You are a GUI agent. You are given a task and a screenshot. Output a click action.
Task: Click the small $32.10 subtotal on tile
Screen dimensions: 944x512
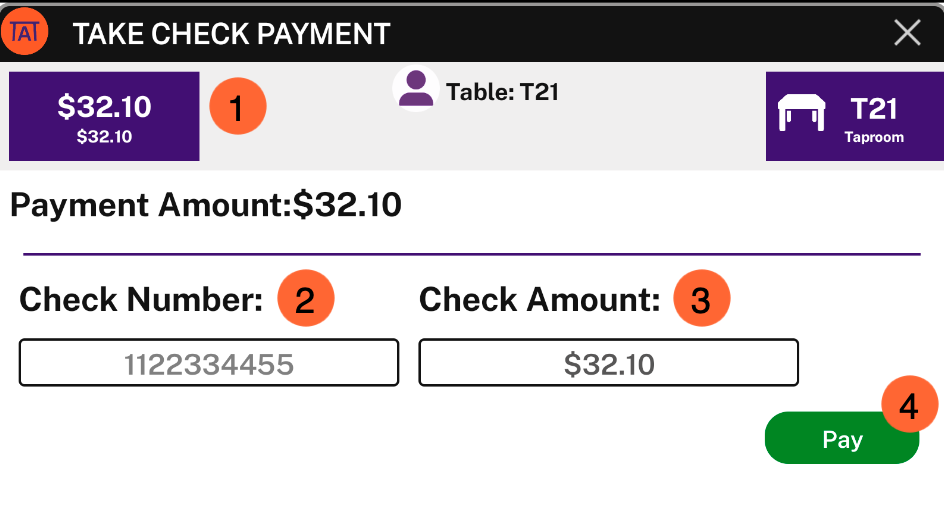[104, 137]
